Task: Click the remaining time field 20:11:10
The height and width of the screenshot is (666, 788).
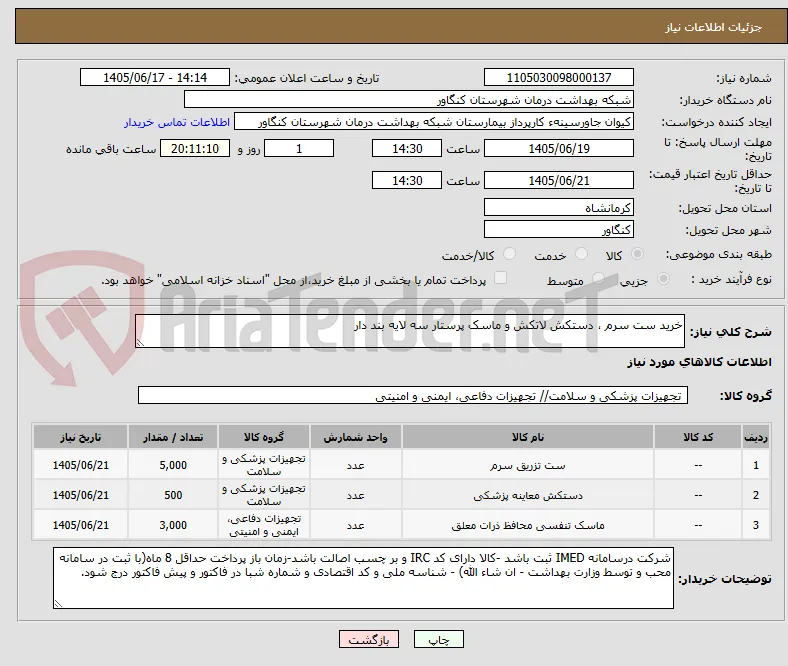Action: pos(195,149)
